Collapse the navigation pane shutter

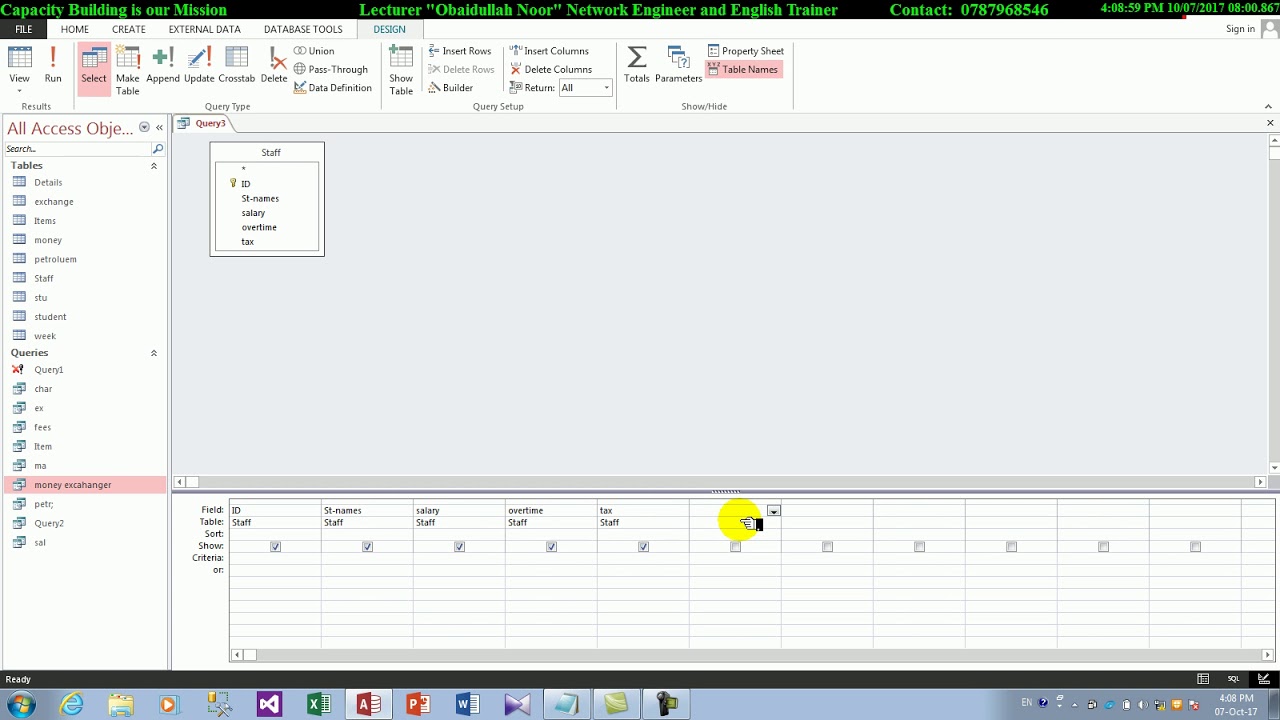(159, 128)
